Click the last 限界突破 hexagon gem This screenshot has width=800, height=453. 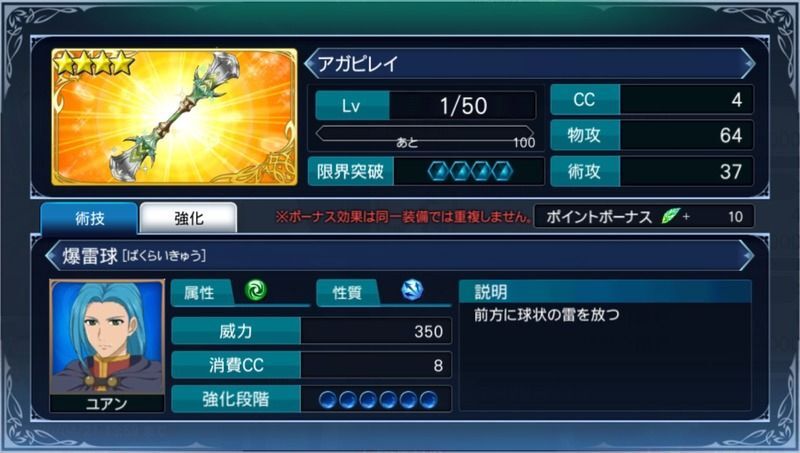pyautogui.click(x=502, y=171)
